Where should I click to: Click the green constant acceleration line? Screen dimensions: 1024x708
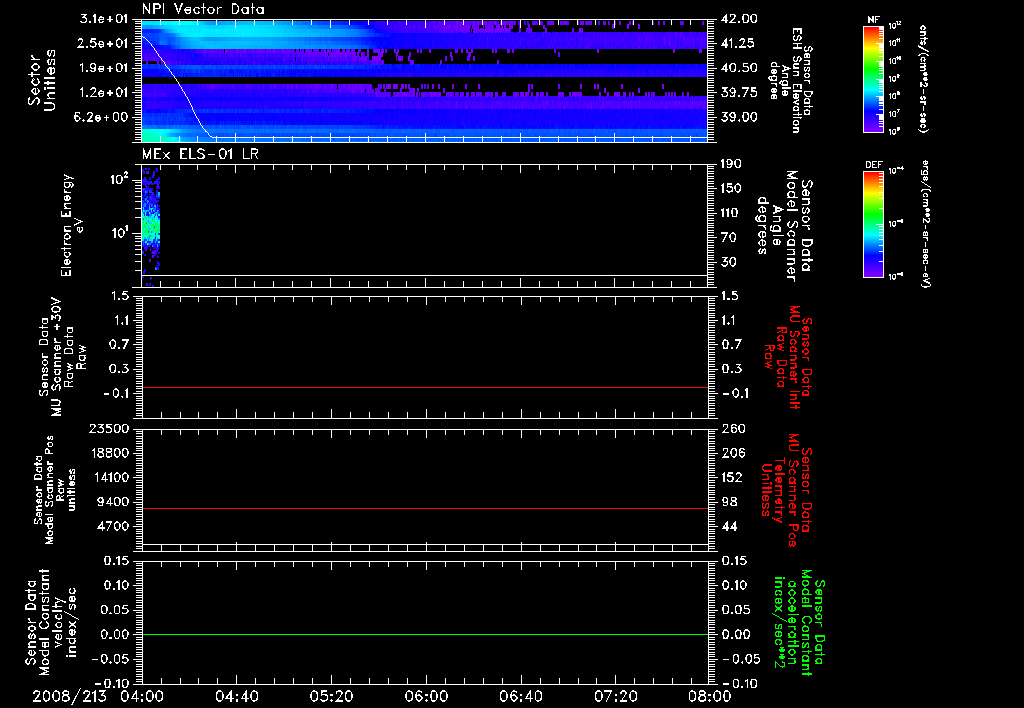click(424, 634)
